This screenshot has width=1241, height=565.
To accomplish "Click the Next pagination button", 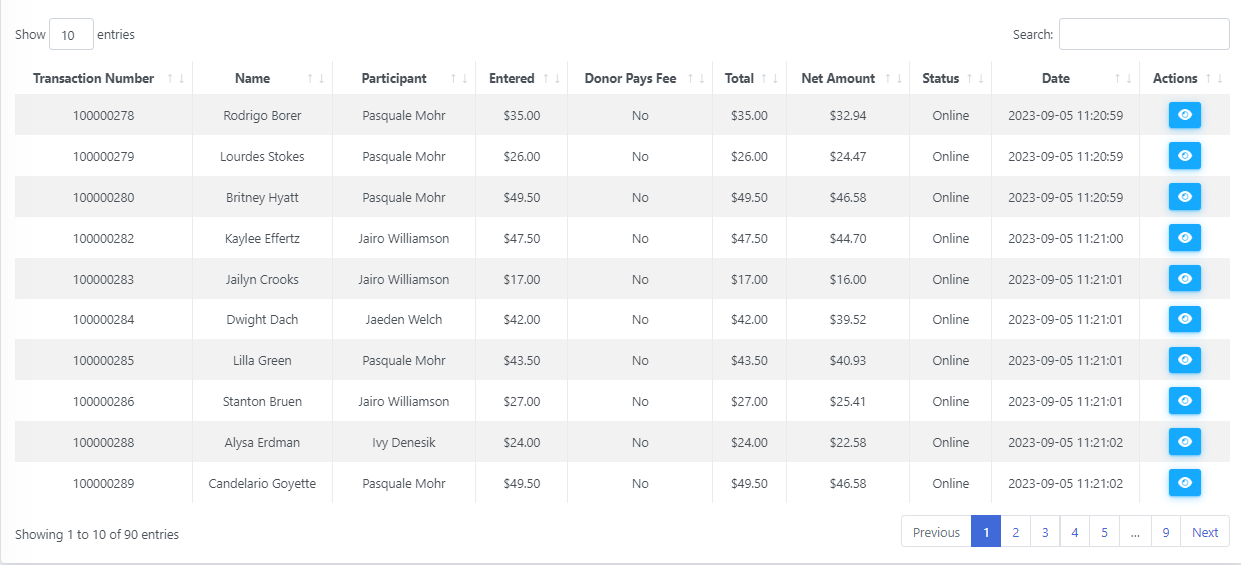I will pyautogui.click(x=1205, y=532).
